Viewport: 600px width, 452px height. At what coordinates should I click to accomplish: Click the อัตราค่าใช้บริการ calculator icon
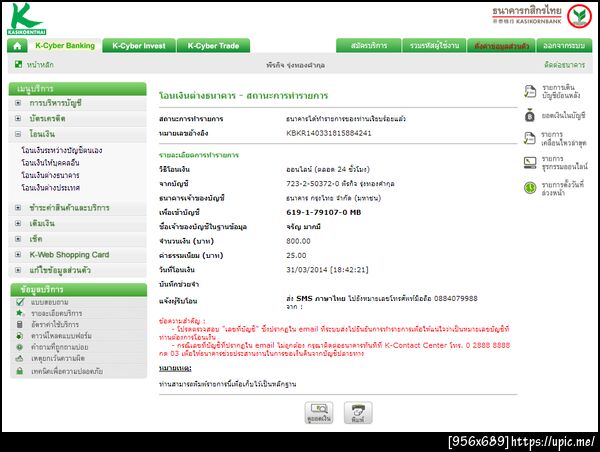point(20,324)
